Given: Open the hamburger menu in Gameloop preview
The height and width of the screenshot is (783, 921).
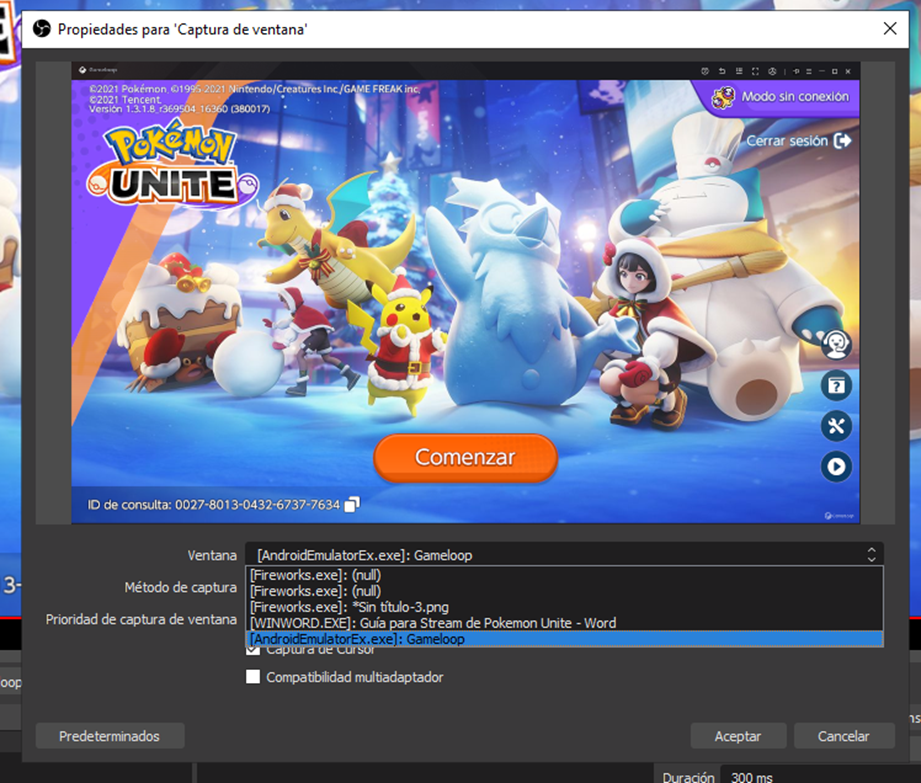Looking at the screenshot, I should [x=809, y=71].
